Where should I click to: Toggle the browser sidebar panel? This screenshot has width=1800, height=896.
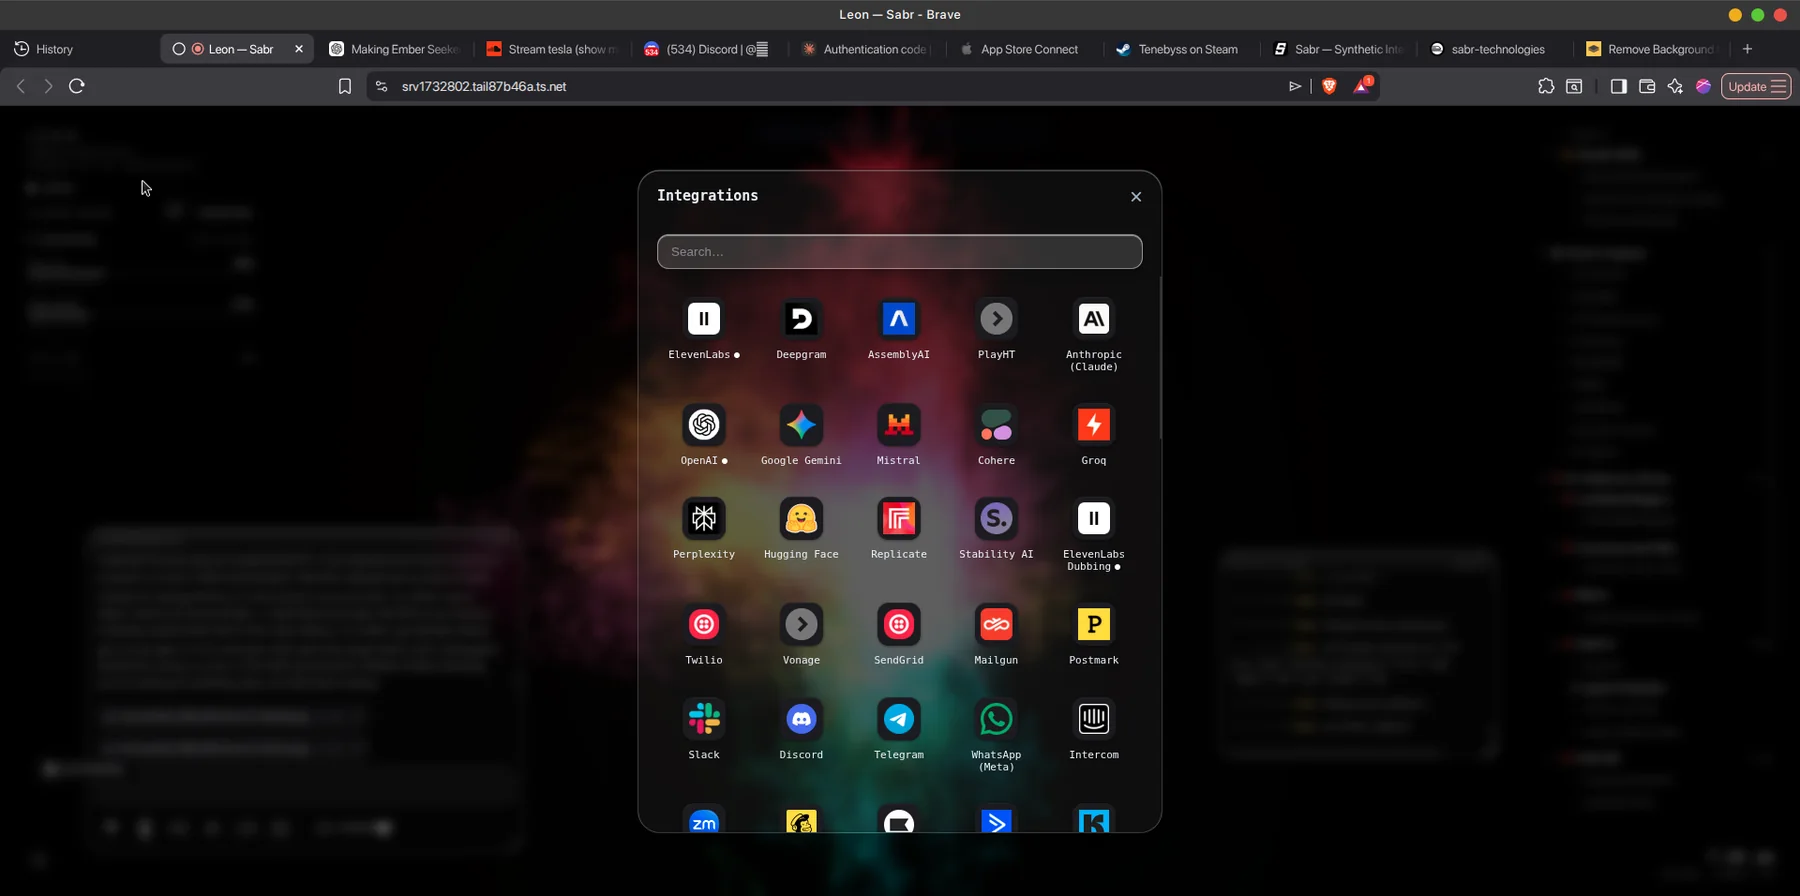[x=1618, y=87]
